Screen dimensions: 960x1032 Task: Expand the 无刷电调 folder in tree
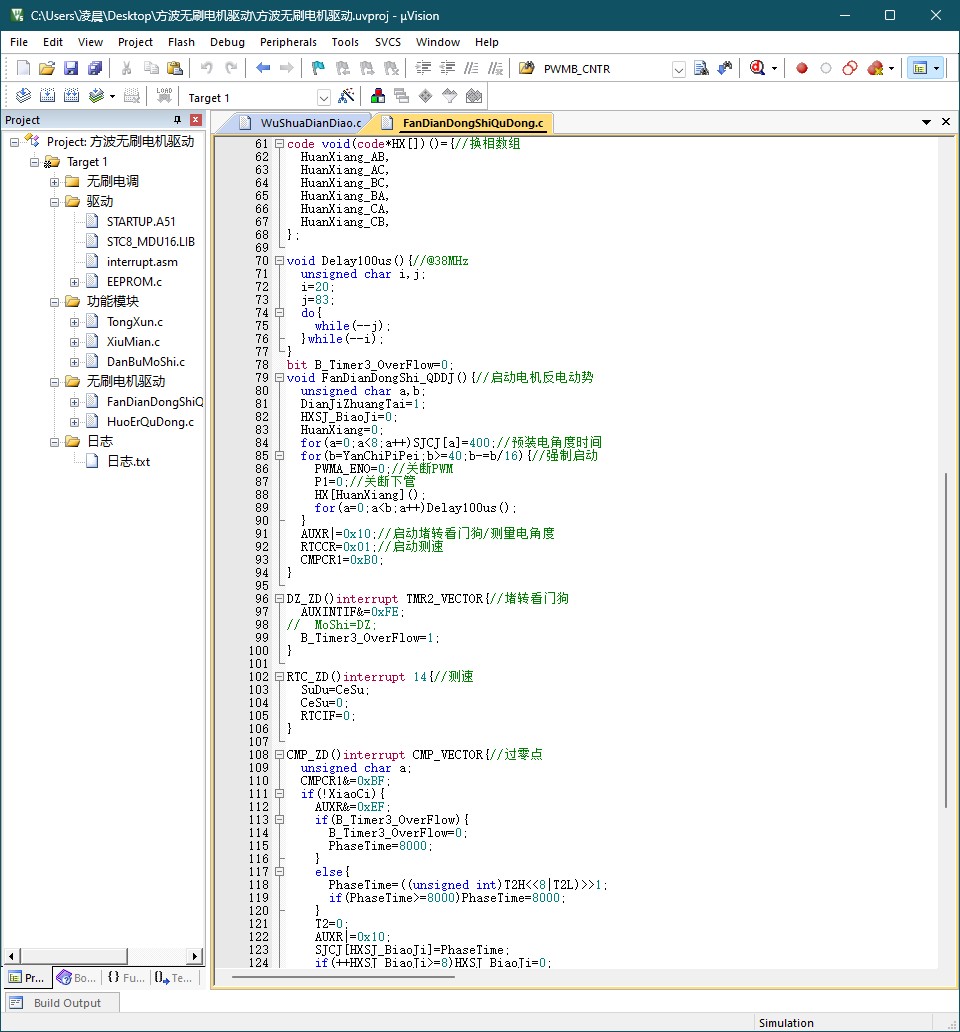[55, 182]
